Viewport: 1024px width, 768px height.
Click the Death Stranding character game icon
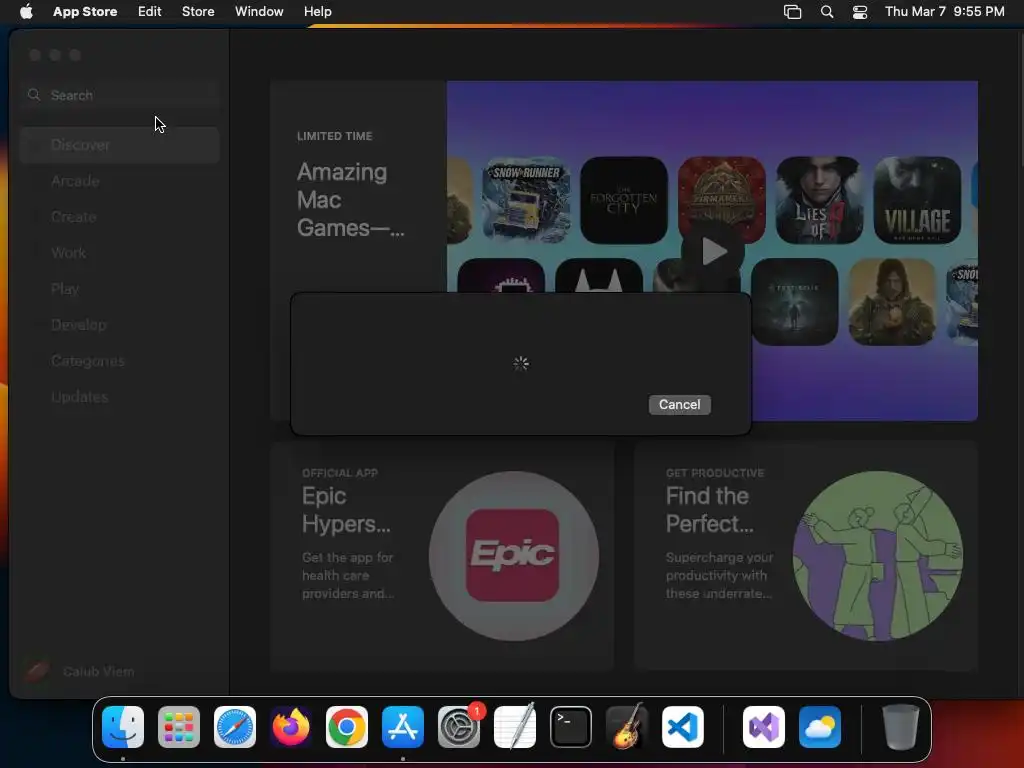coord(892,302)
